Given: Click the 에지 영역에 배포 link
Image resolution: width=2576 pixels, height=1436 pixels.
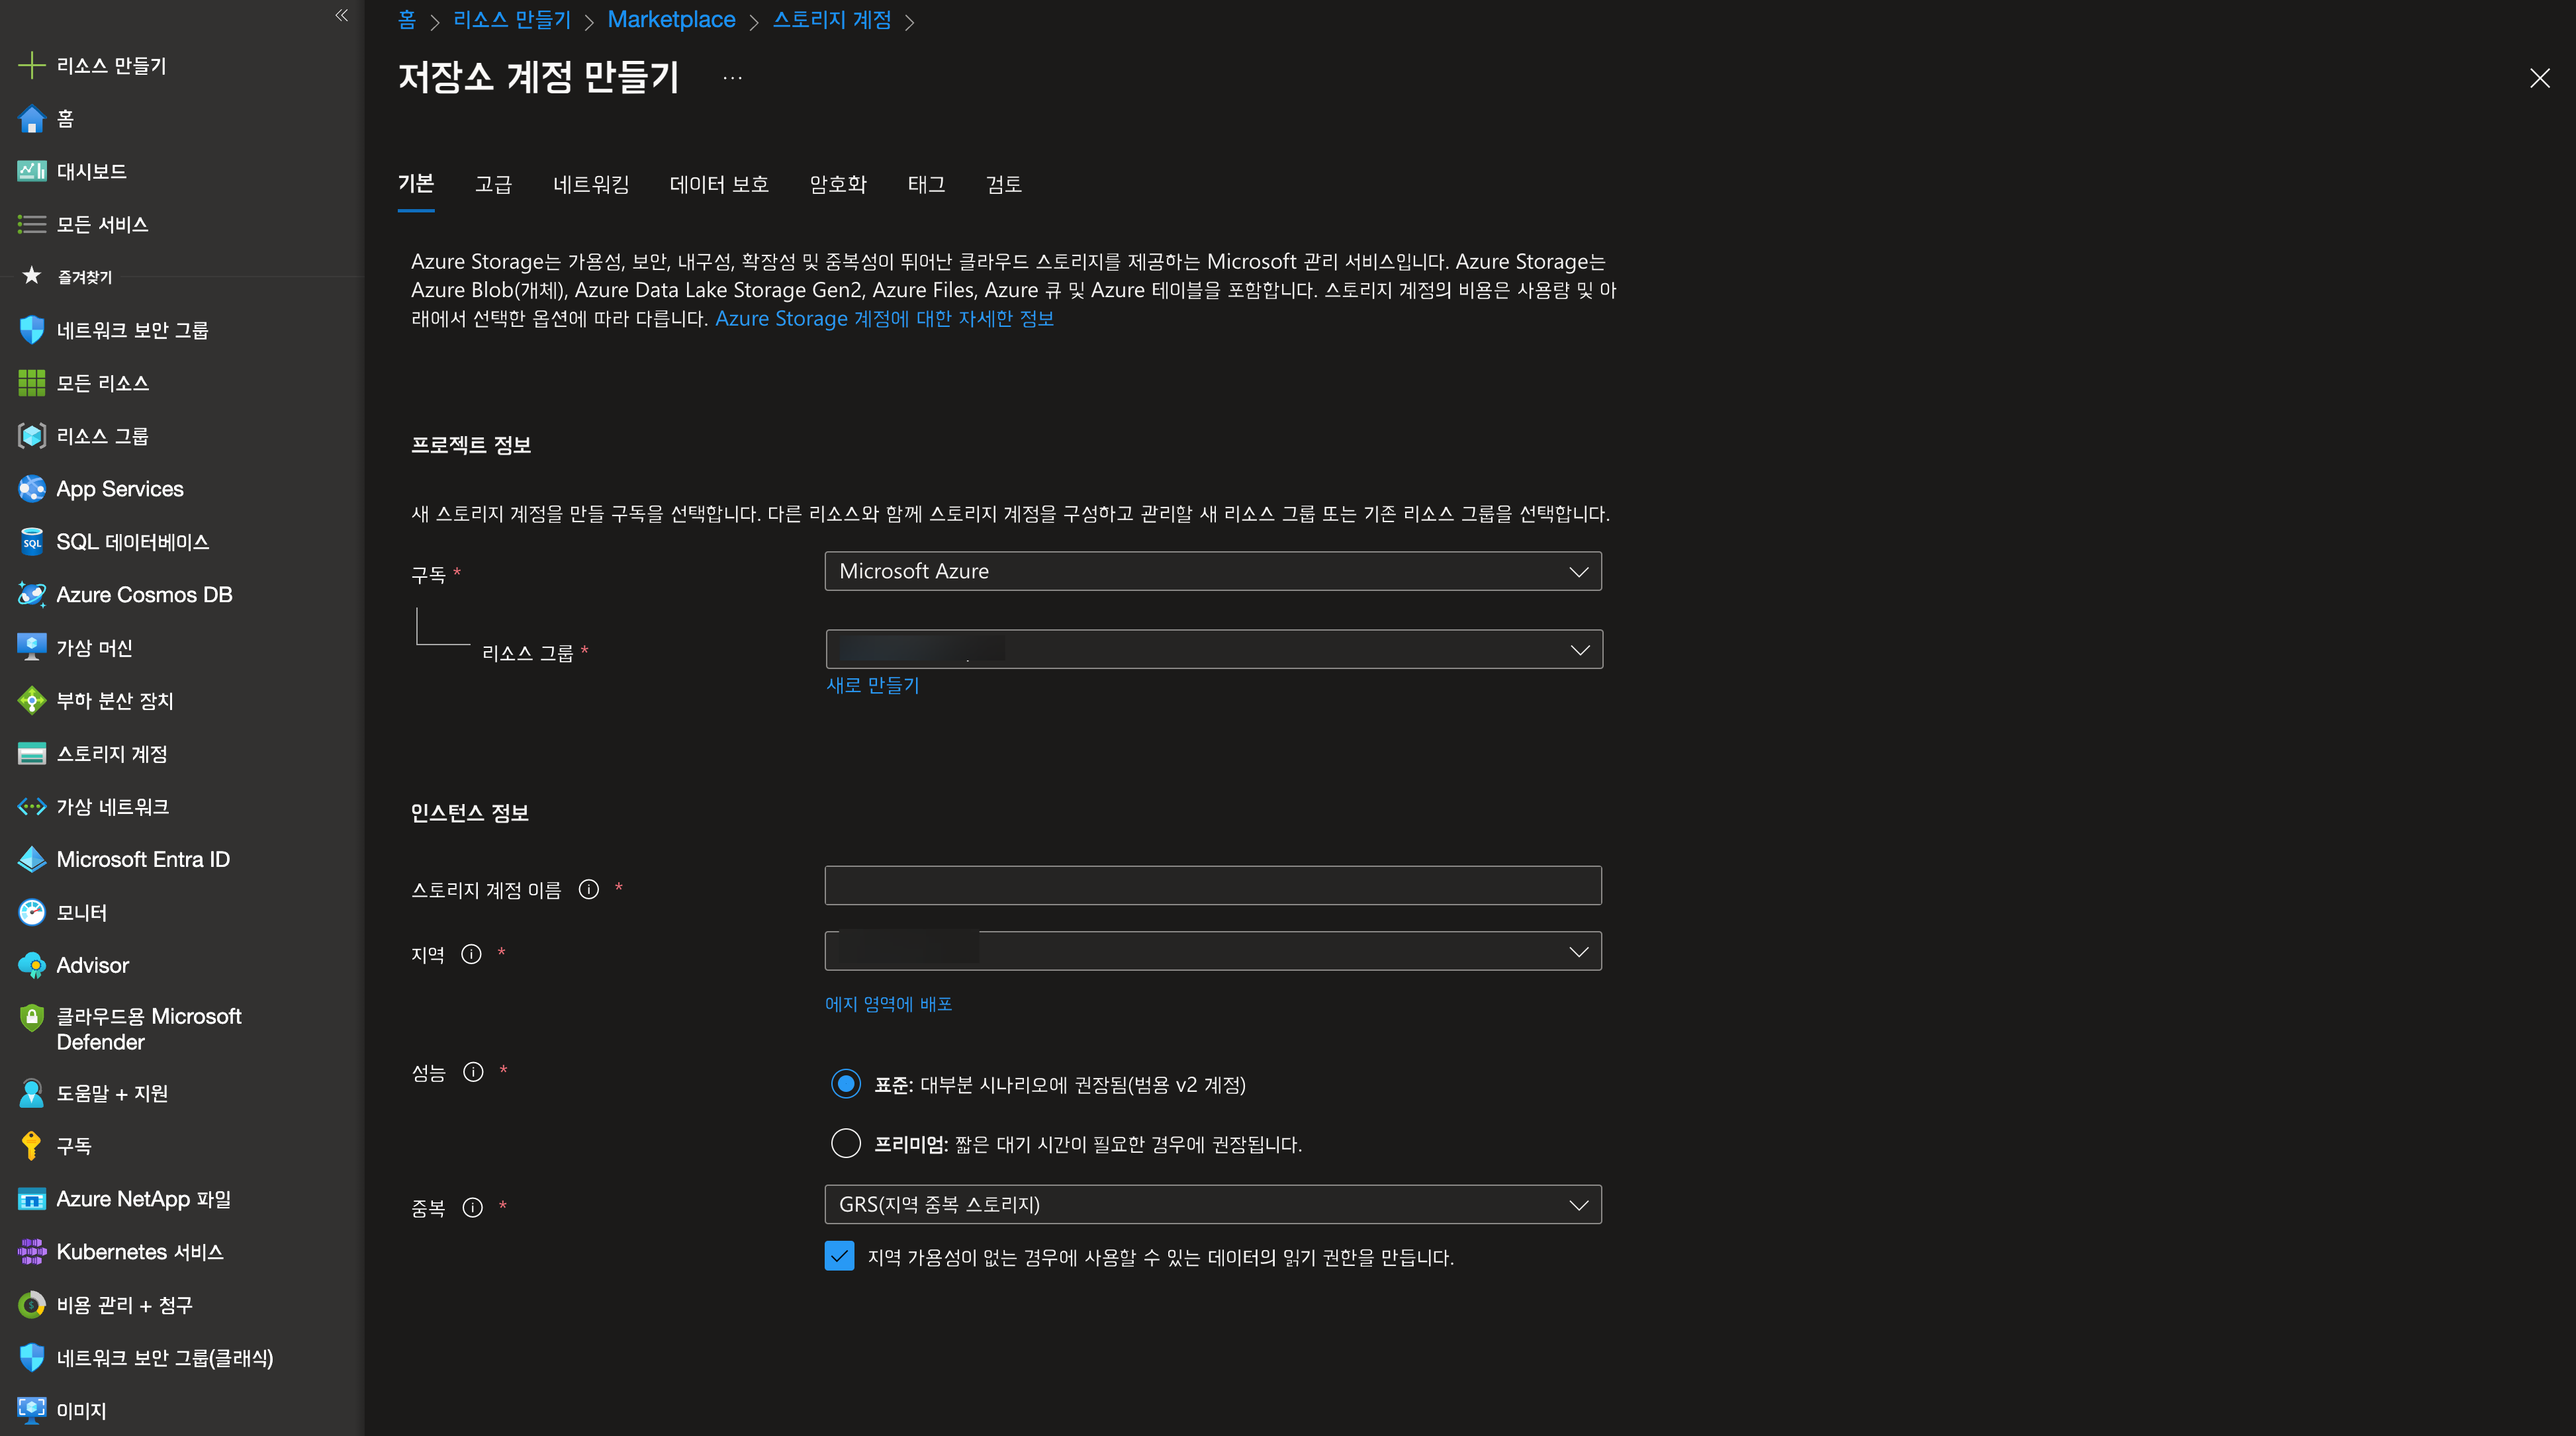Looking at the screenshot, I should click(889, 1003).
